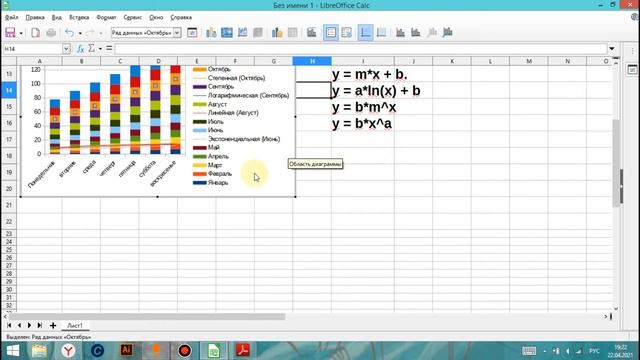Click the New document icon

36,33
